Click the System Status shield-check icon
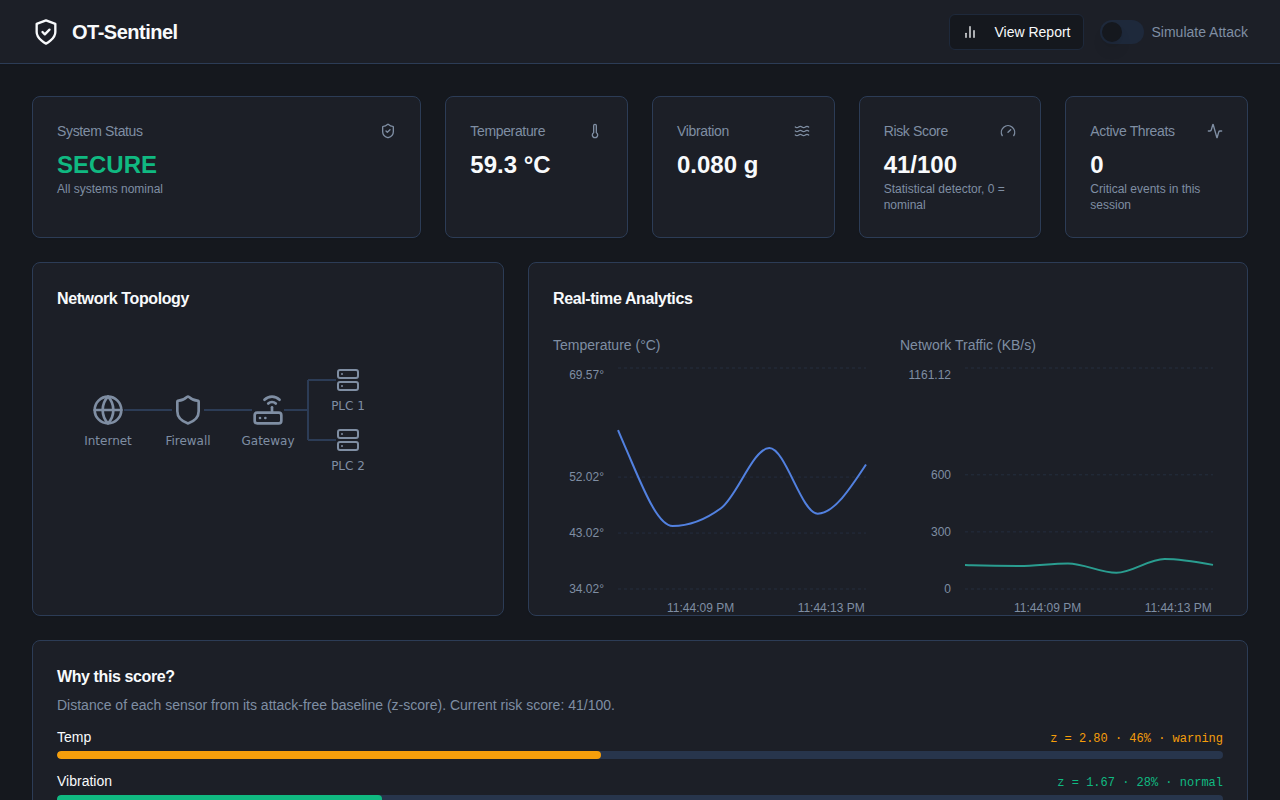The height and width of the screenshot is (800, 1280). [x=388, y=131]
